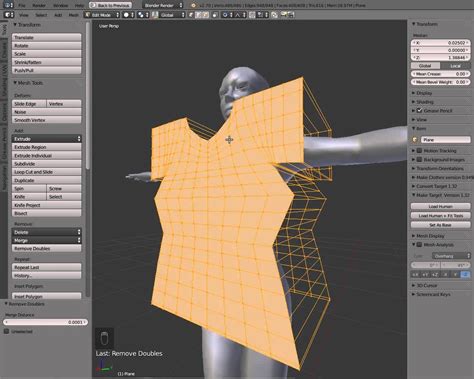Open the viewport Add menu

pyautogui.click(x=58, y=15)
